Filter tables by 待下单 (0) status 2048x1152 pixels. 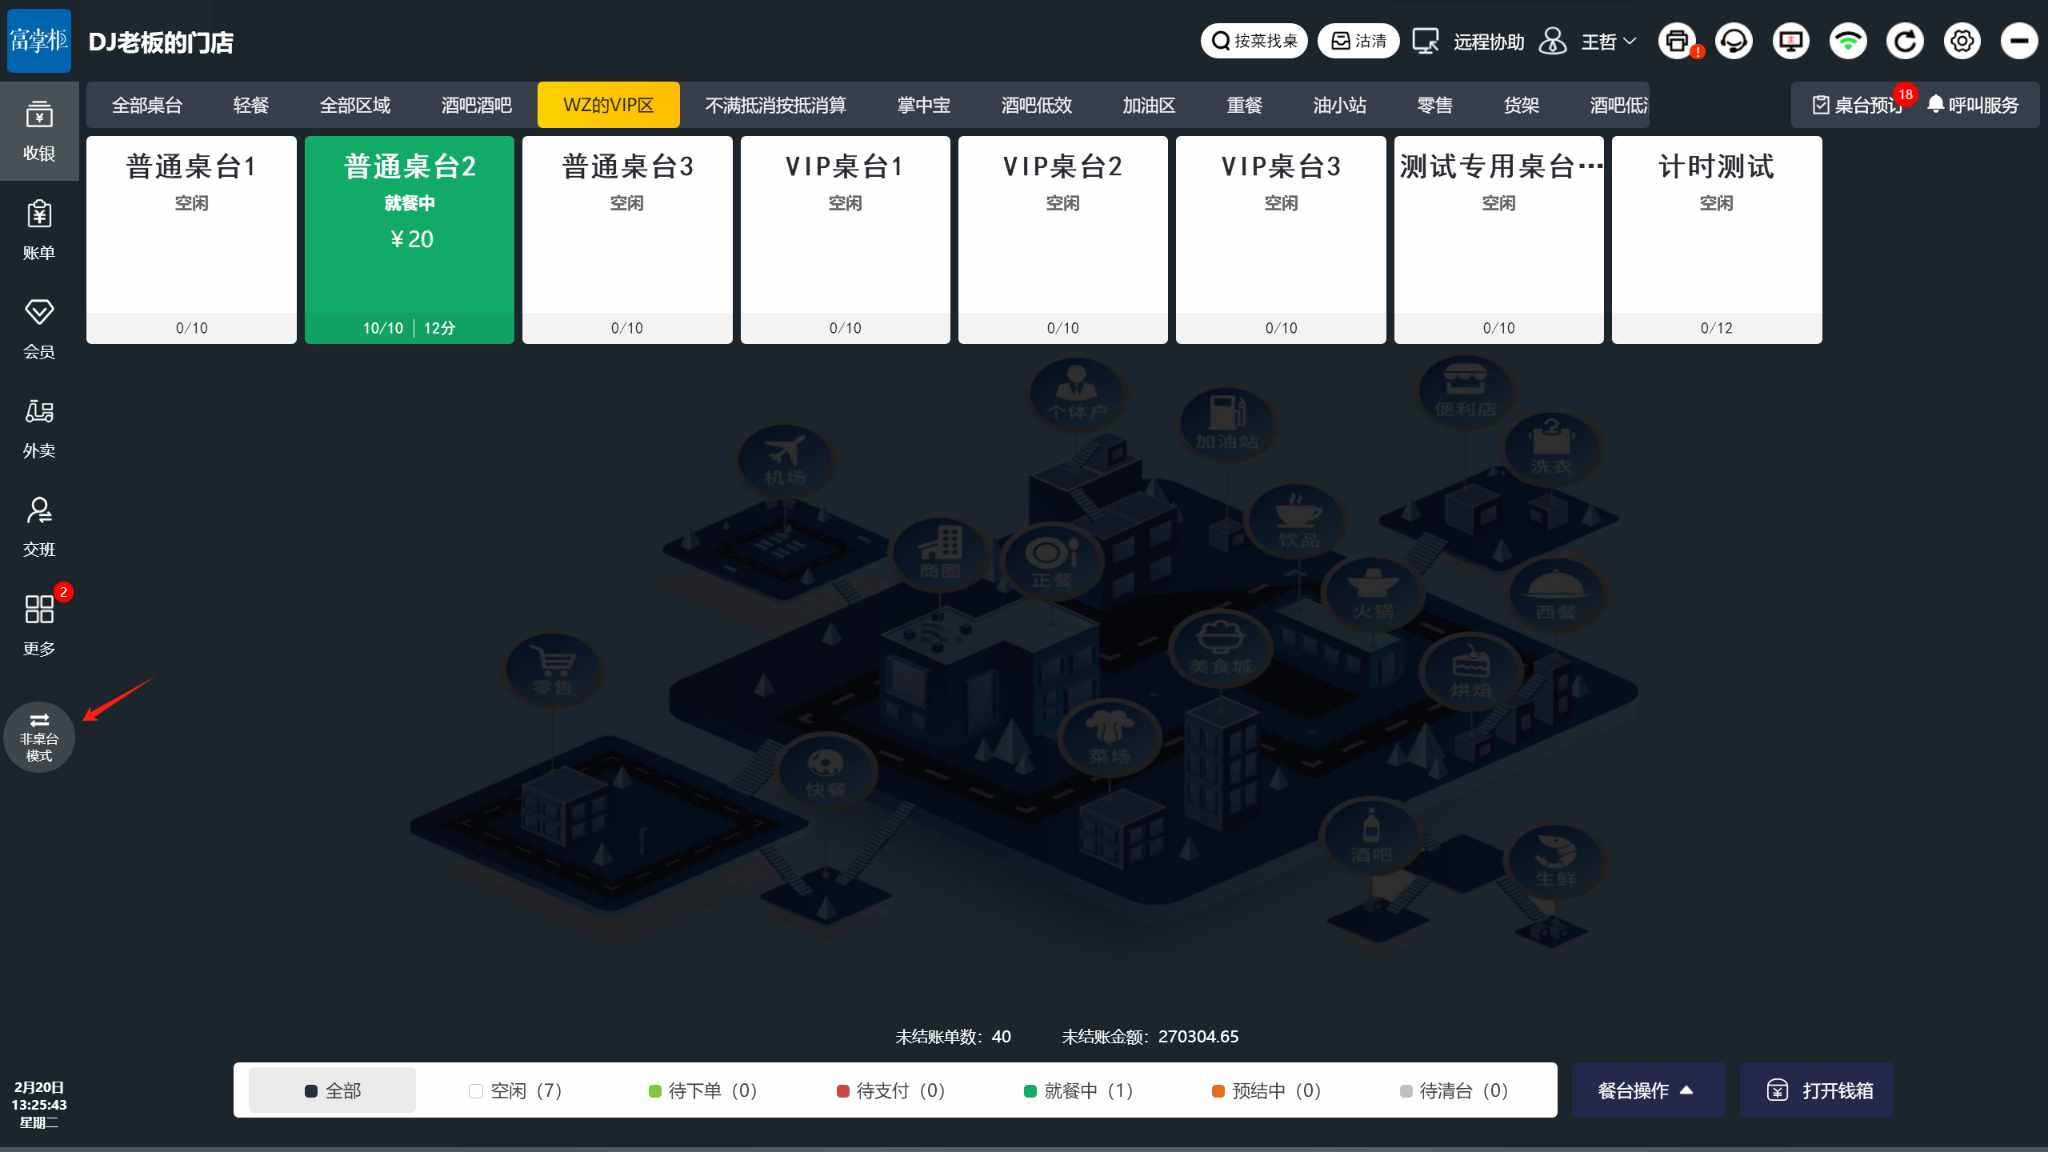pyautogui.click(x=702, y=1090)
